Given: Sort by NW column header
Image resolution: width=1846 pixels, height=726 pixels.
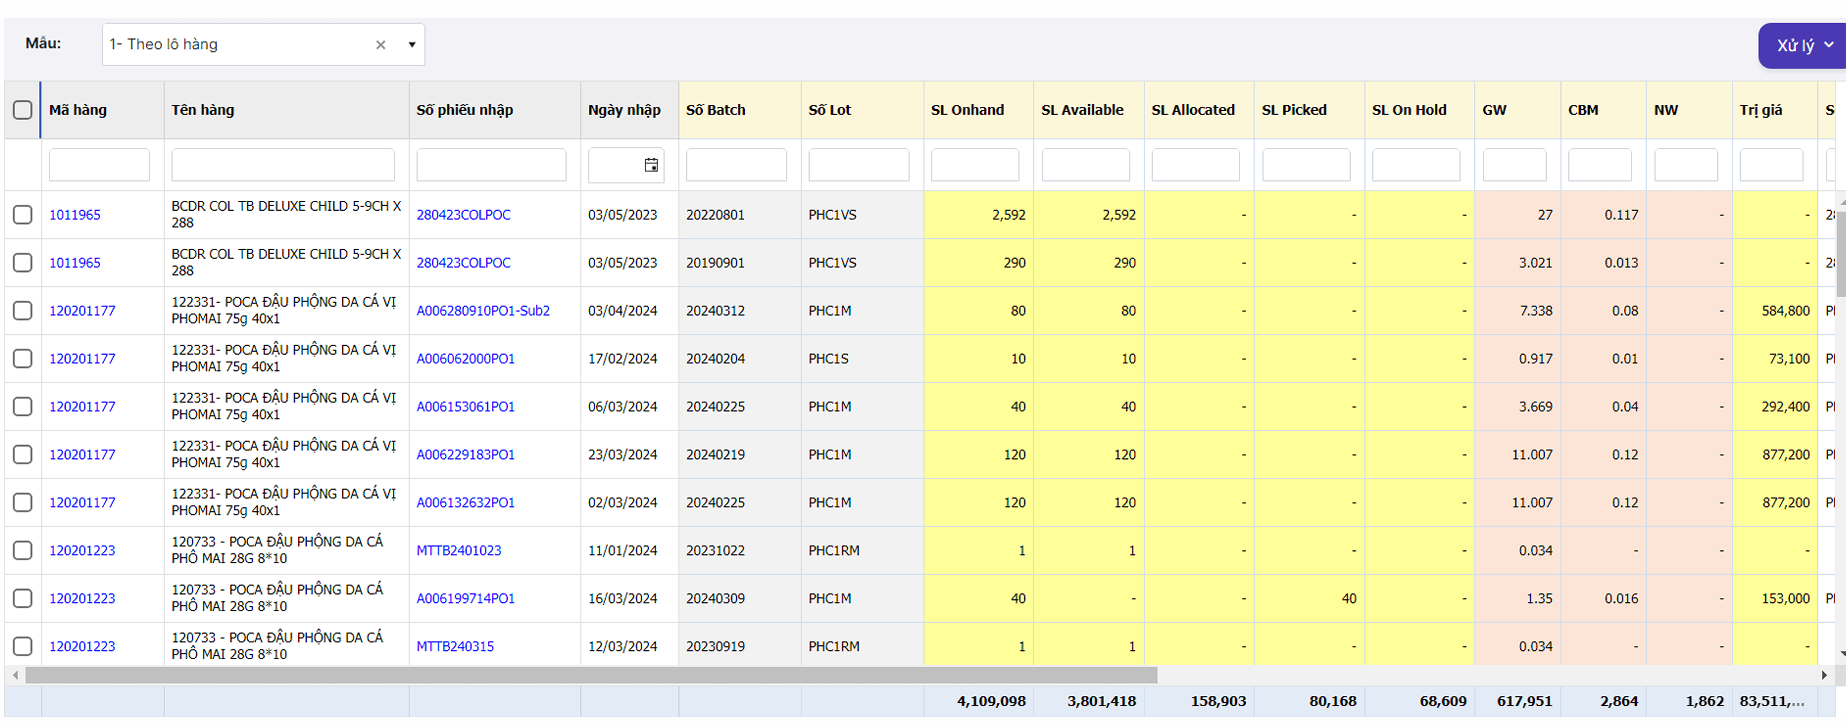Looking at the screenshot, I should click(x=1666, y=110).
